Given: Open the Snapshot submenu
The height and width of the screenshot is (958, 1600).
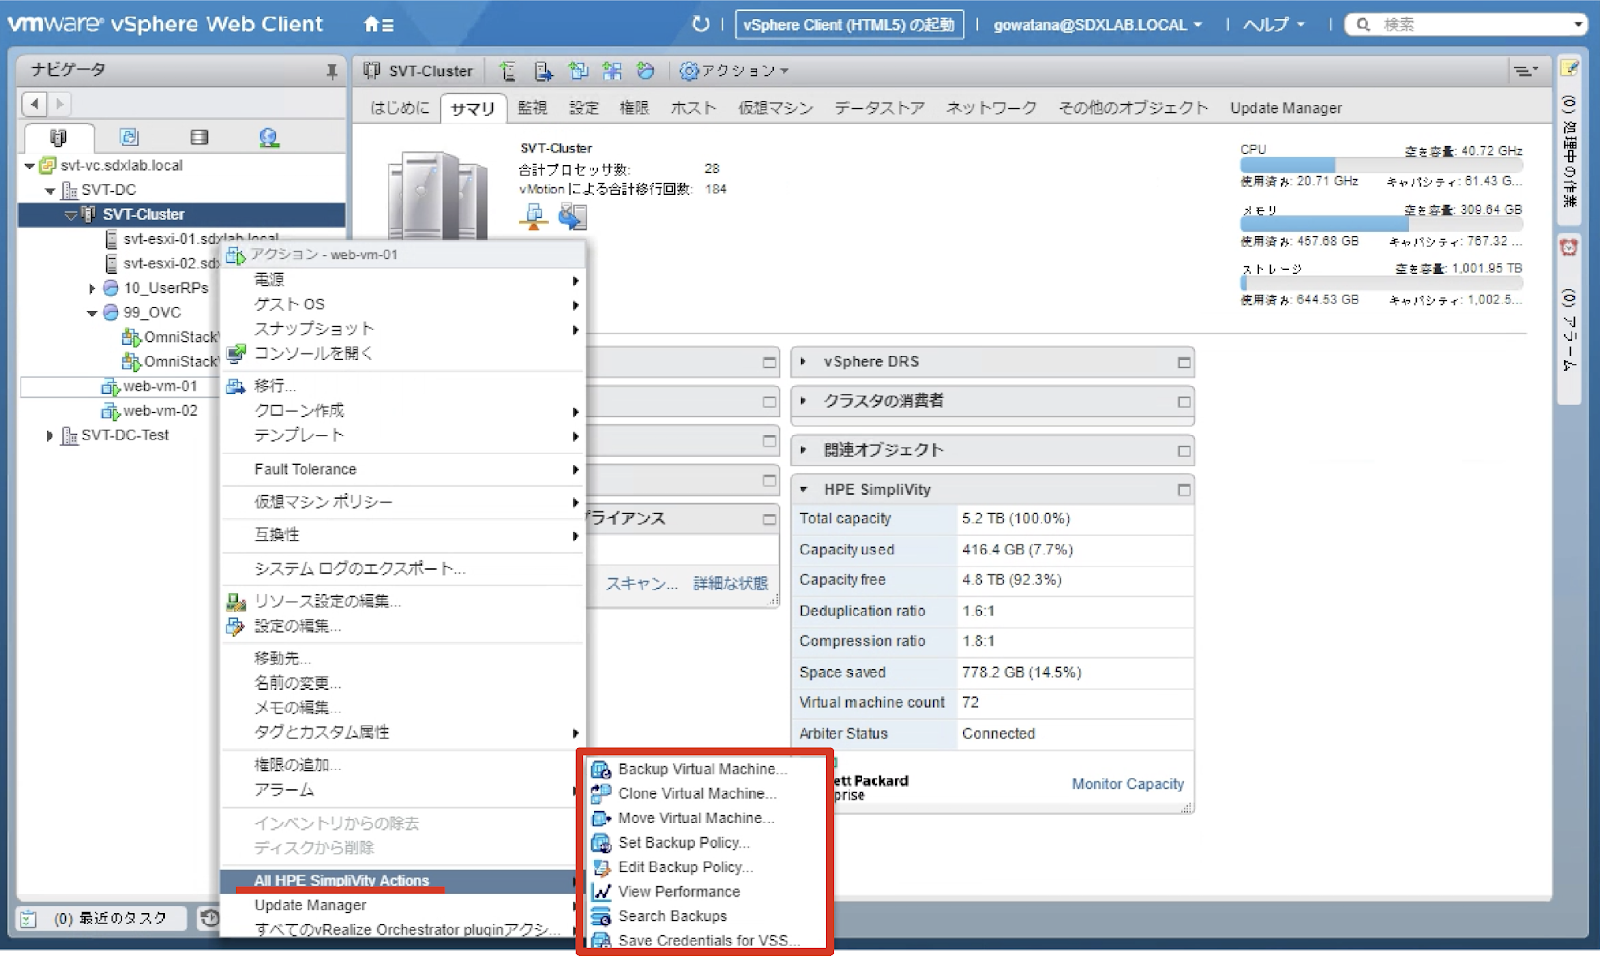Looking at the screenshot, I should (403, 329).
